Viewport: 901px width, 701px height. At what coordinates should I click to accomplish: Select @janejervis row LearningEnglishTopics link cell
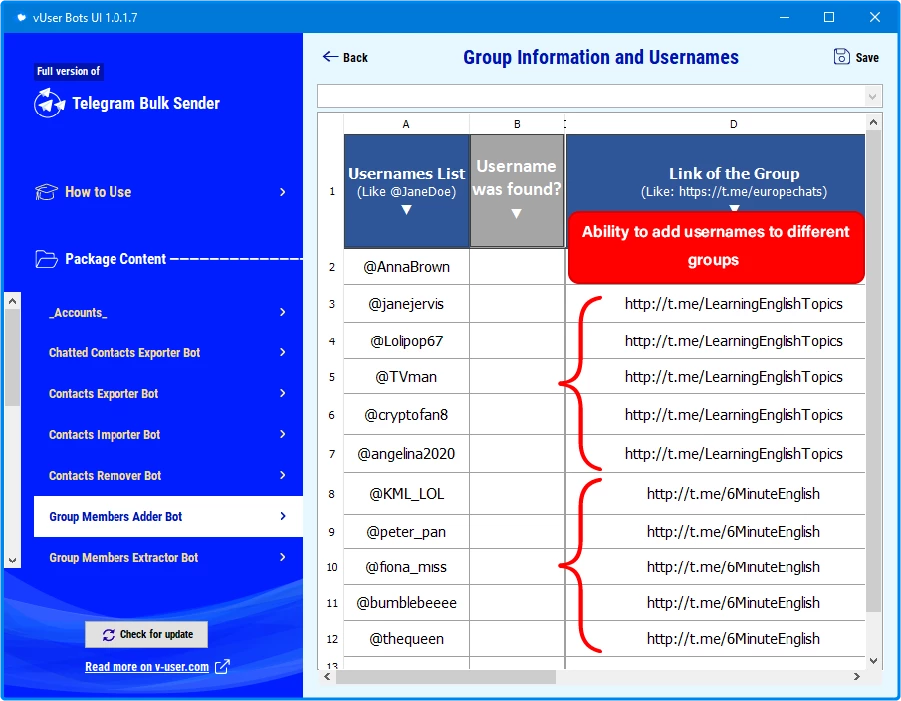click(x=715, y=304)
